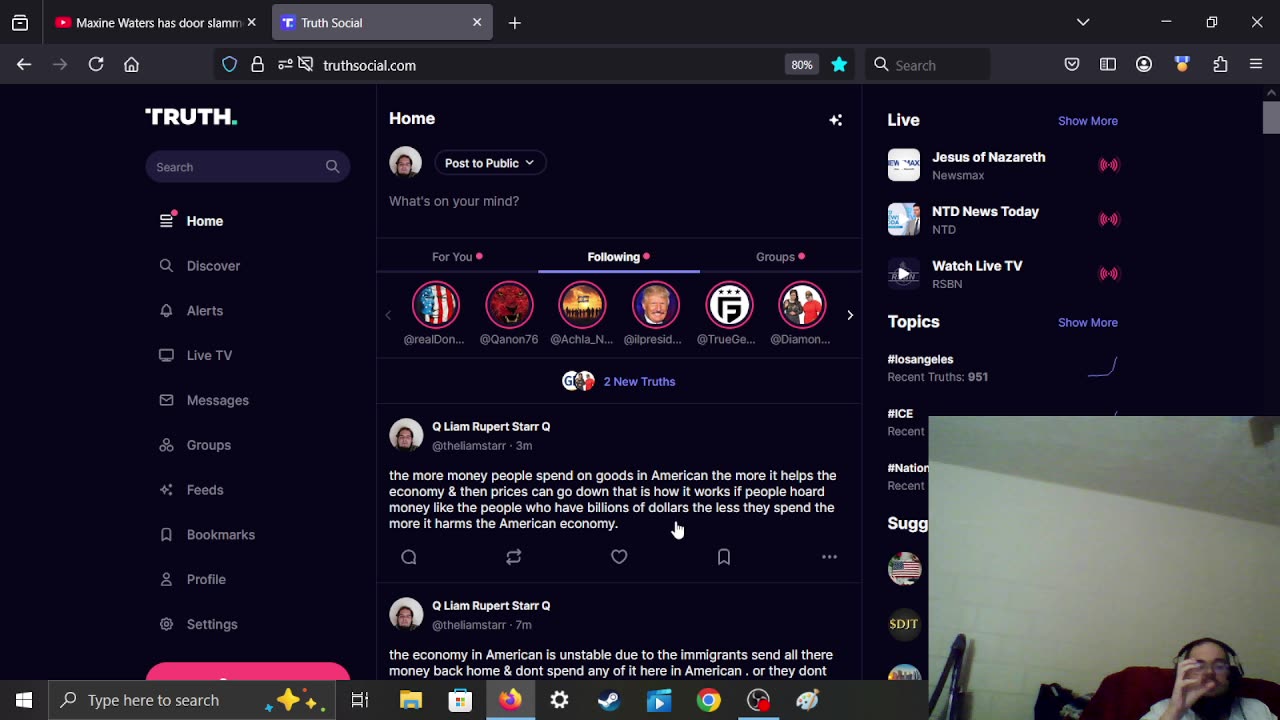The width and height of the screenshot is (1280, 720).
Task: Switch to the For You tab
Action: pos(457,257)
